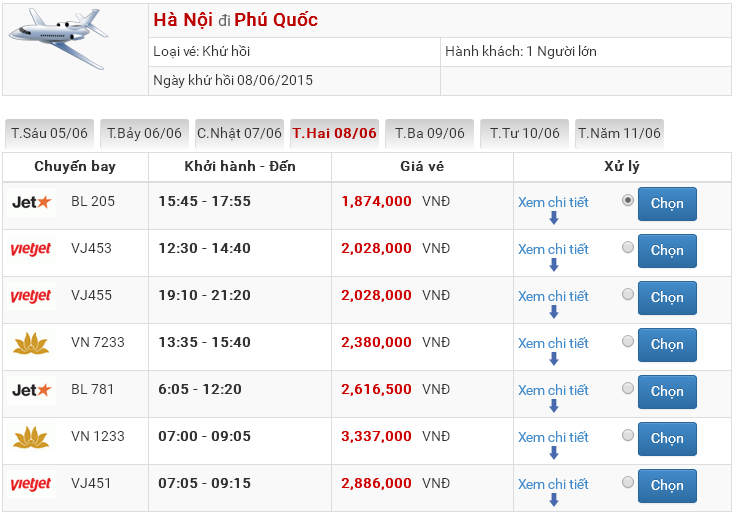Screen dimensions: 736x515
Task: Click the Xử lý column header
Action: coord(621,167)
